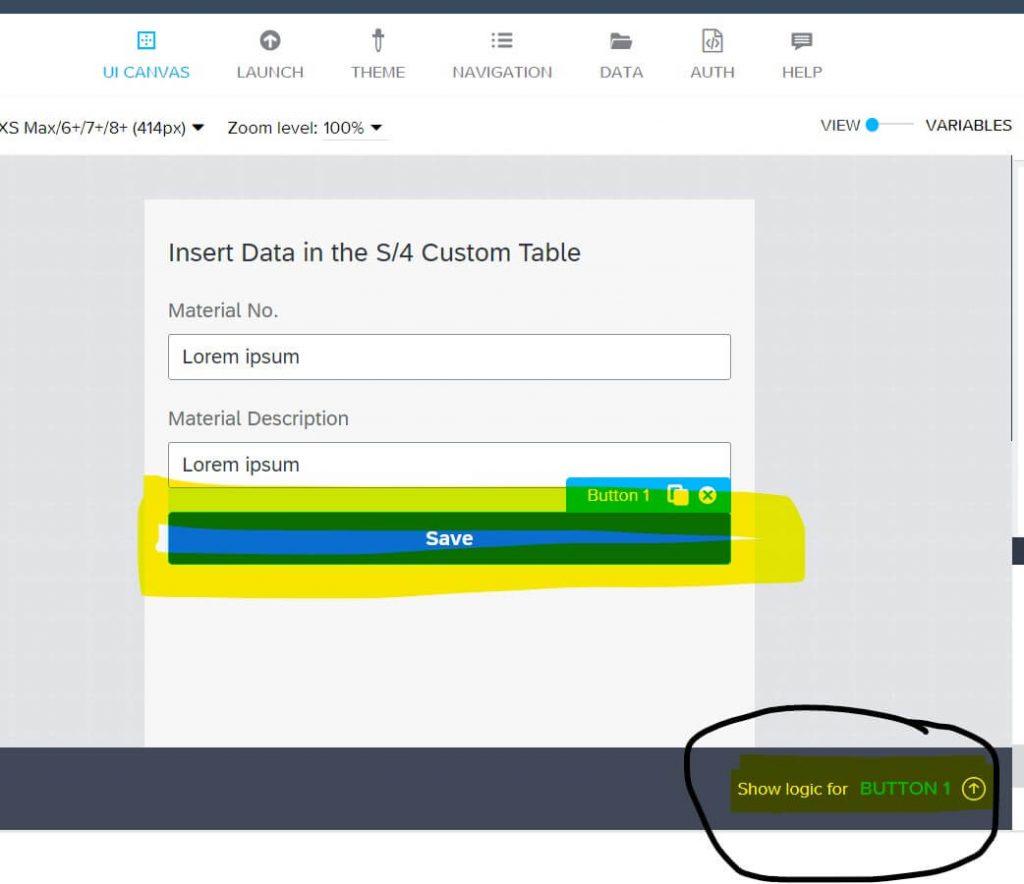The image size is (1024, 884).
Task: Open the Zoom level 100% dropdown
Action: click(x=353, y=127)
